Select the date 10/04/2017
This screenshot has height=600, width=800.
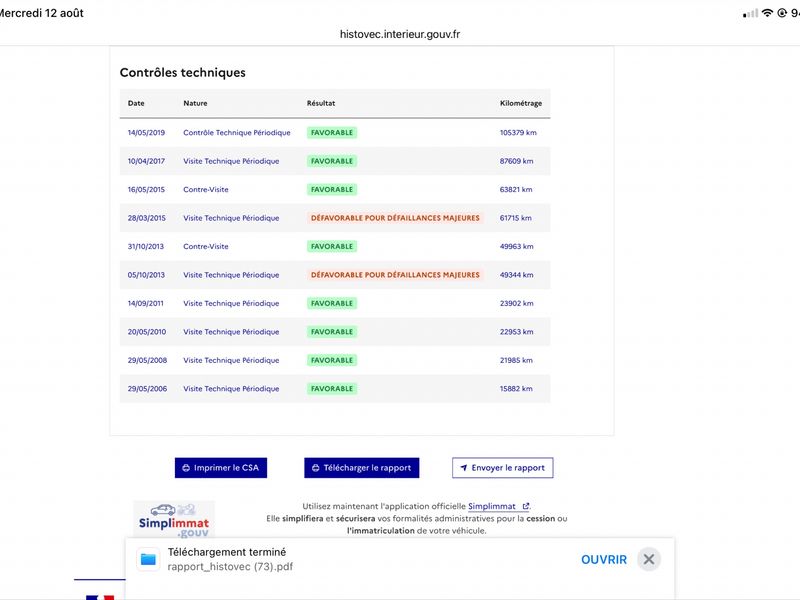[x=146, y=161]
